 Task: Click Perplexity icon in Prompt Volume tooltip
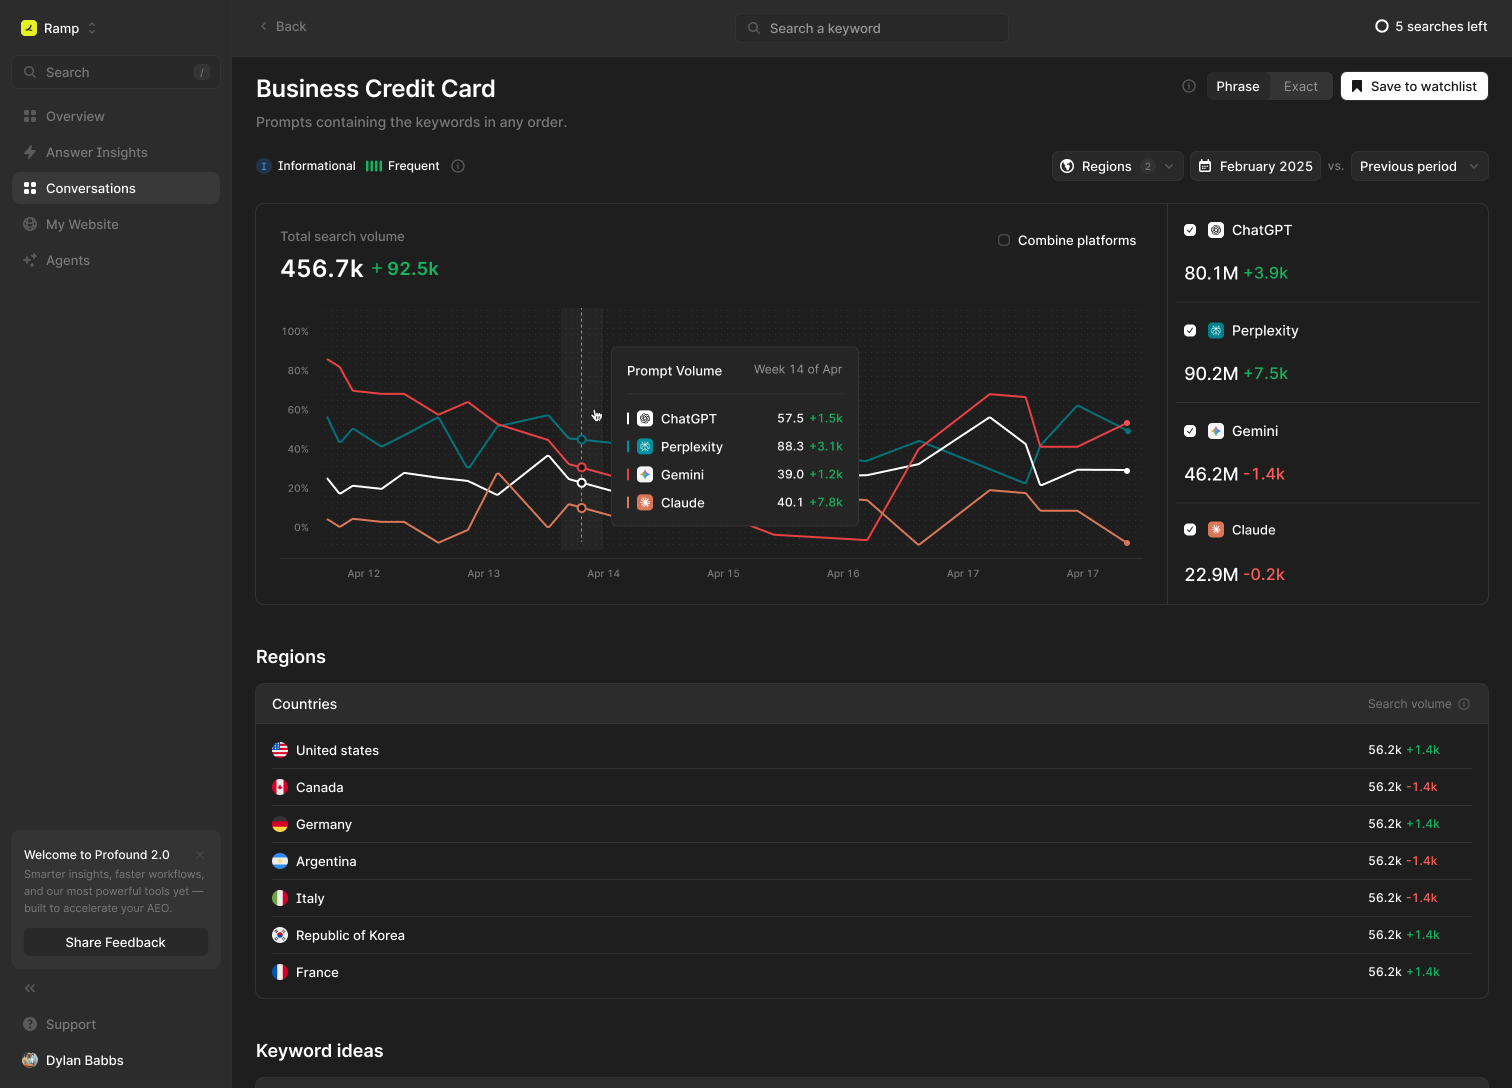pyautogui.click(x=645, y=447)
